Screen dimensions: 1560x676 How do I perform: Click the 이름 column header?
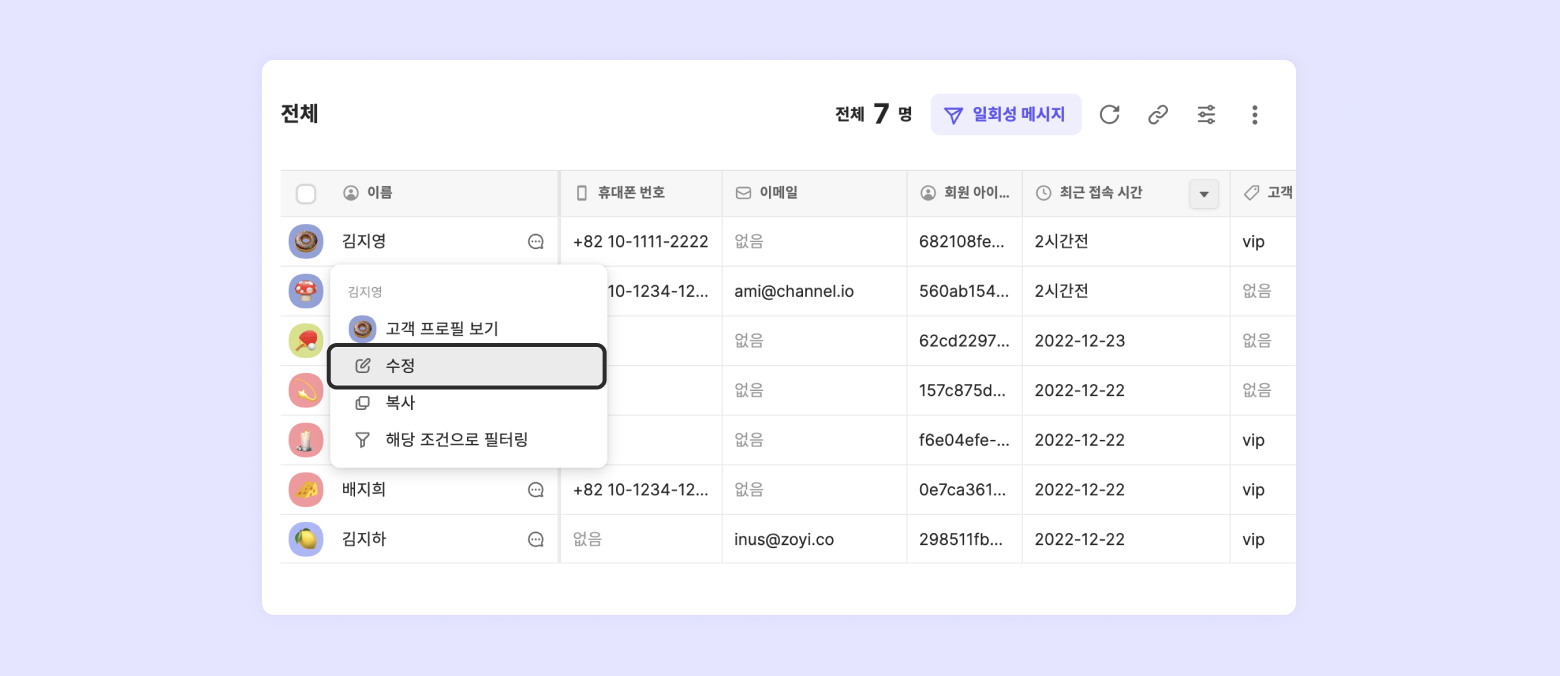click(x=380, y=193)
